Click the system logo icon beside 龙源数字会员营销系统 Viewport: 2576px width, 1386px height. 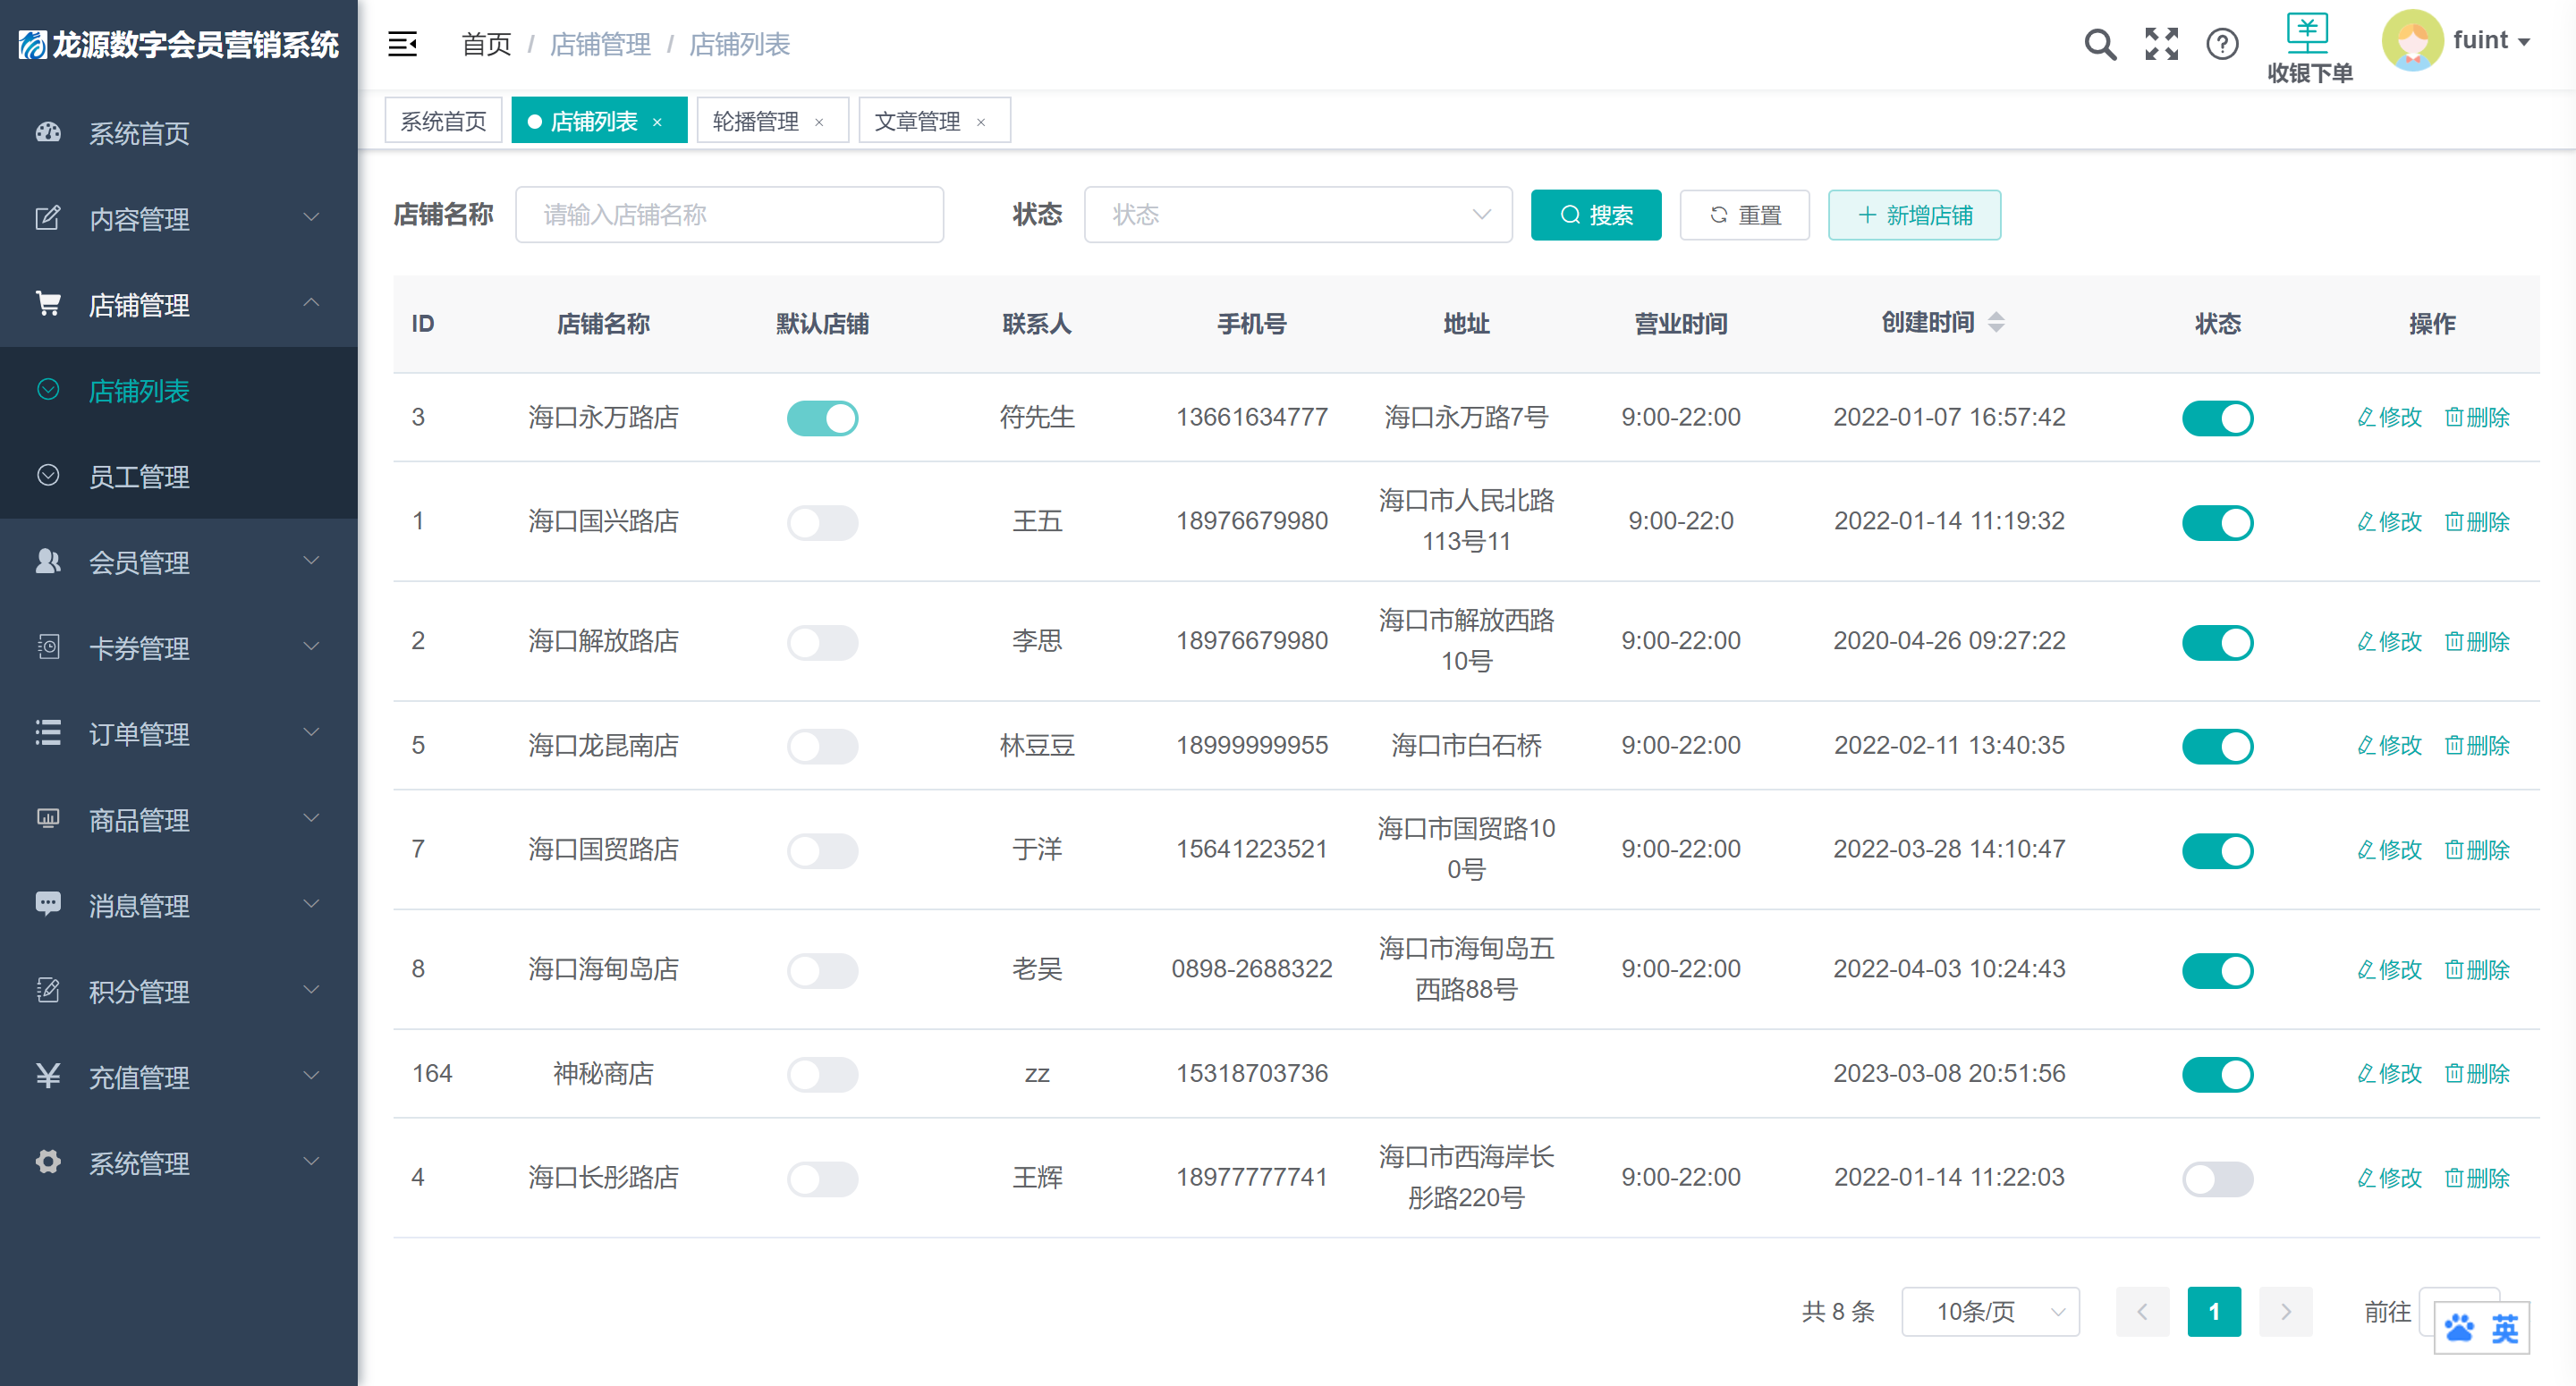(x=32, y=44)
